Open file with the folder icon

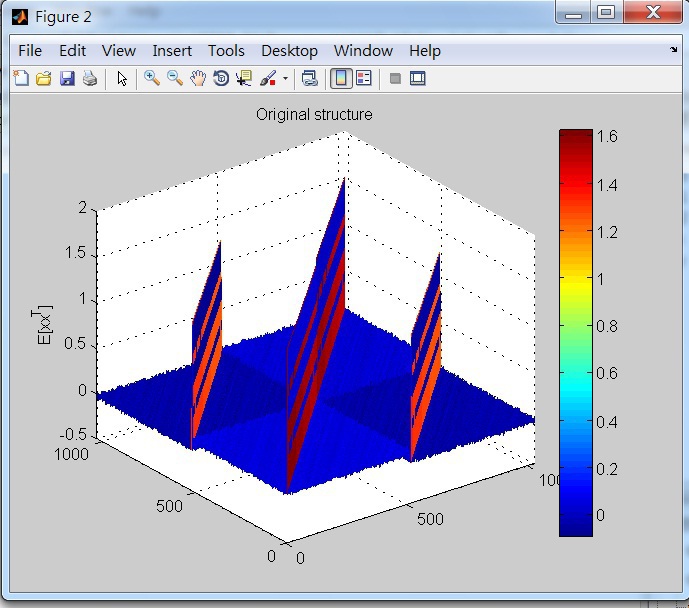click(44, 78)
